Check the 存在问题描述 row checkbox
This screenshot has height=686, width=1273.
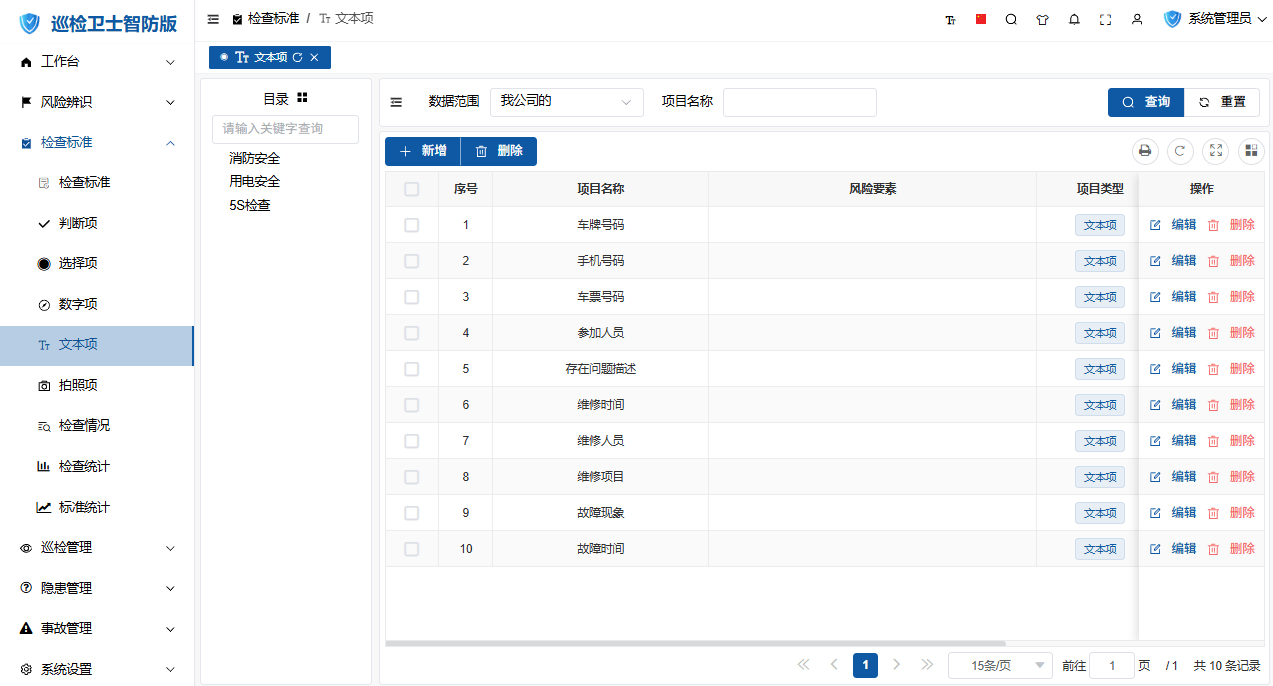pos(411,369)
